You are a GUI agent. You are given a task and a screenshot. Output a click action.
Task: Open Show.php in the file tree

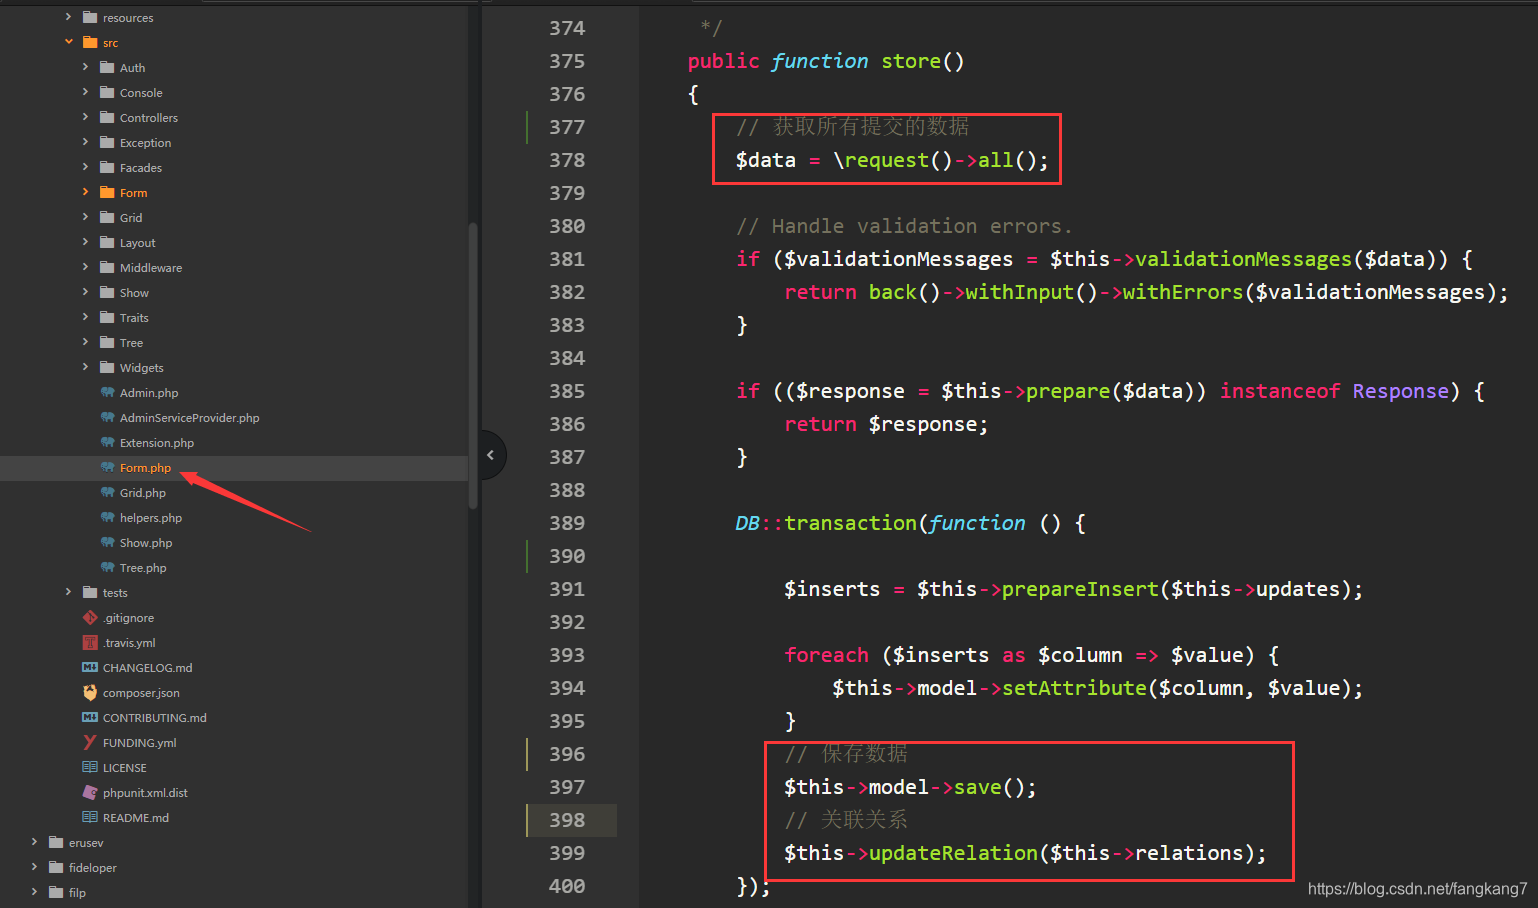pyautogui.click(x=146, y=543)
